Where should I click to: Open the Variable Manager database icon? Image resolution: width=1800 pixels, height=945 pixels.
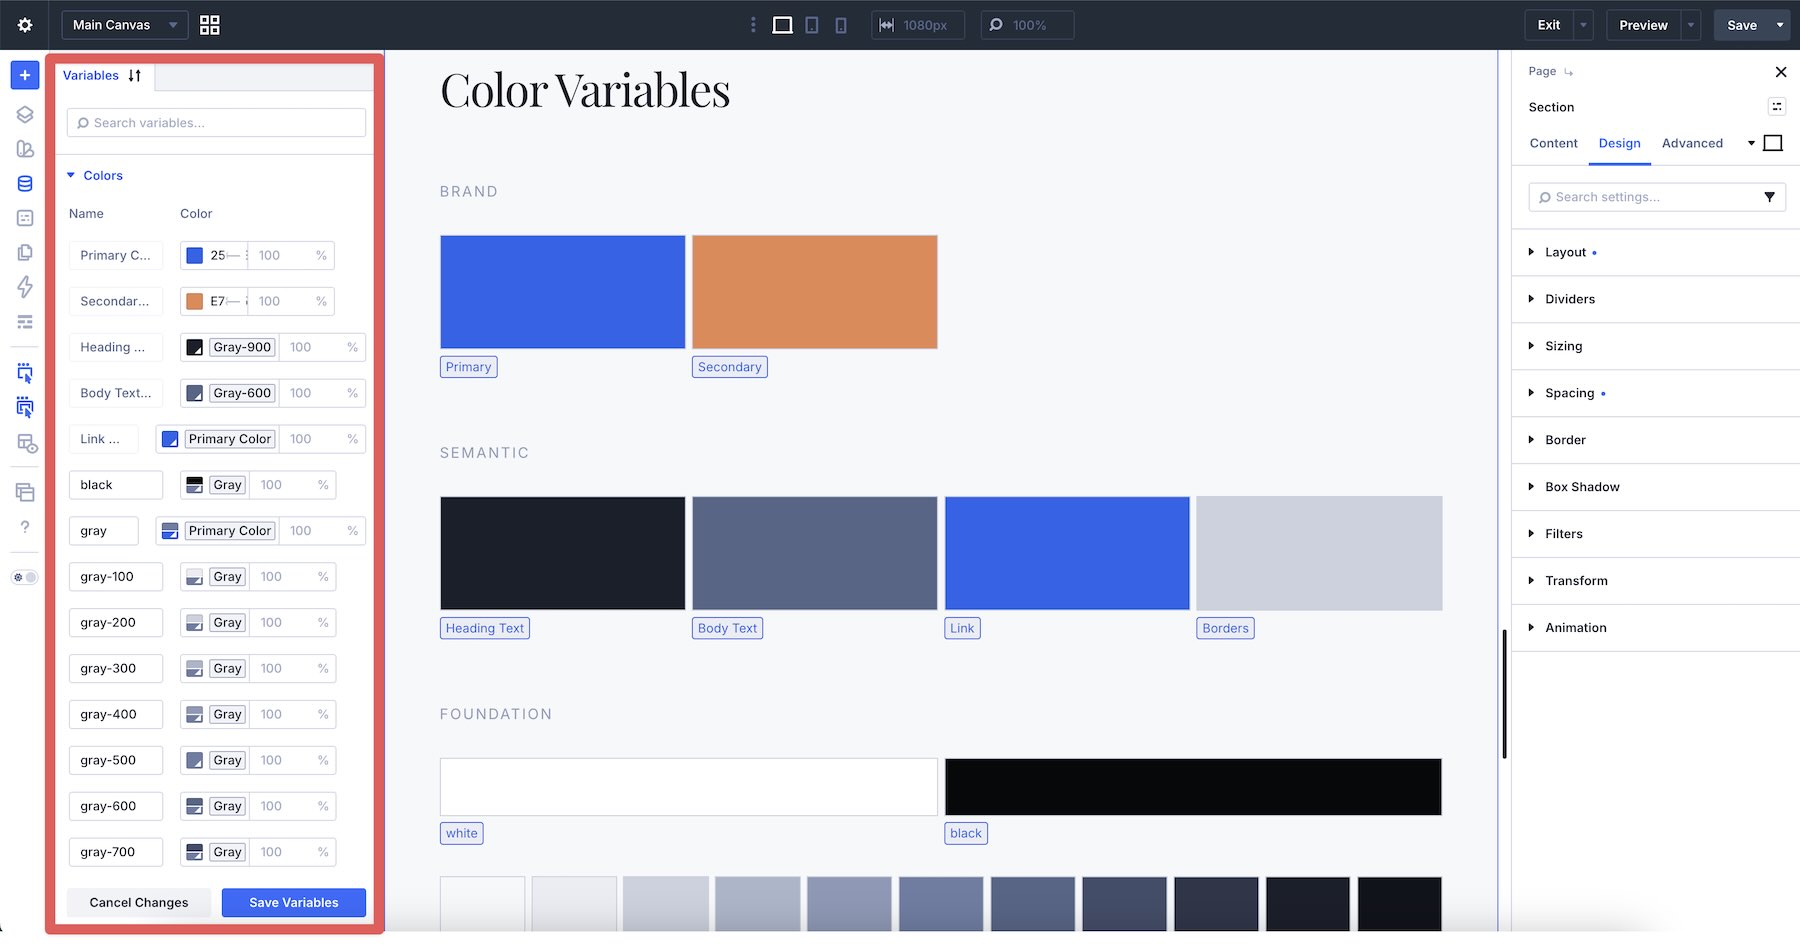25,184
